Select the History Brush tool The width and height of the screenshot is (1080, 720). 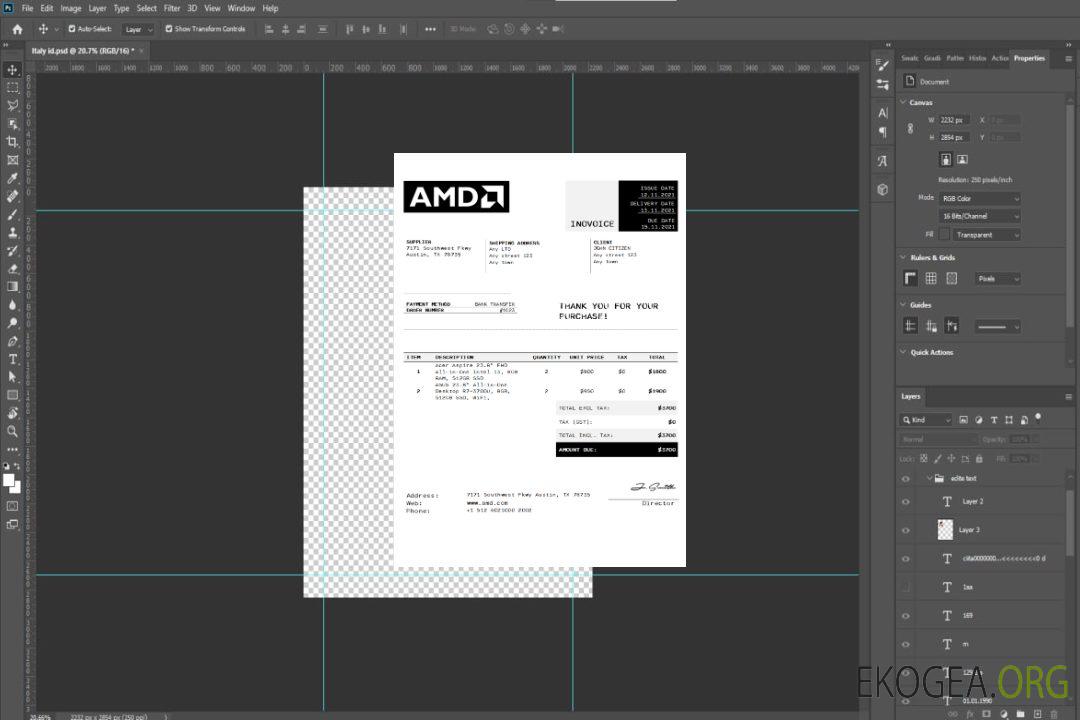pyautogui.click(x=12, y=250)
